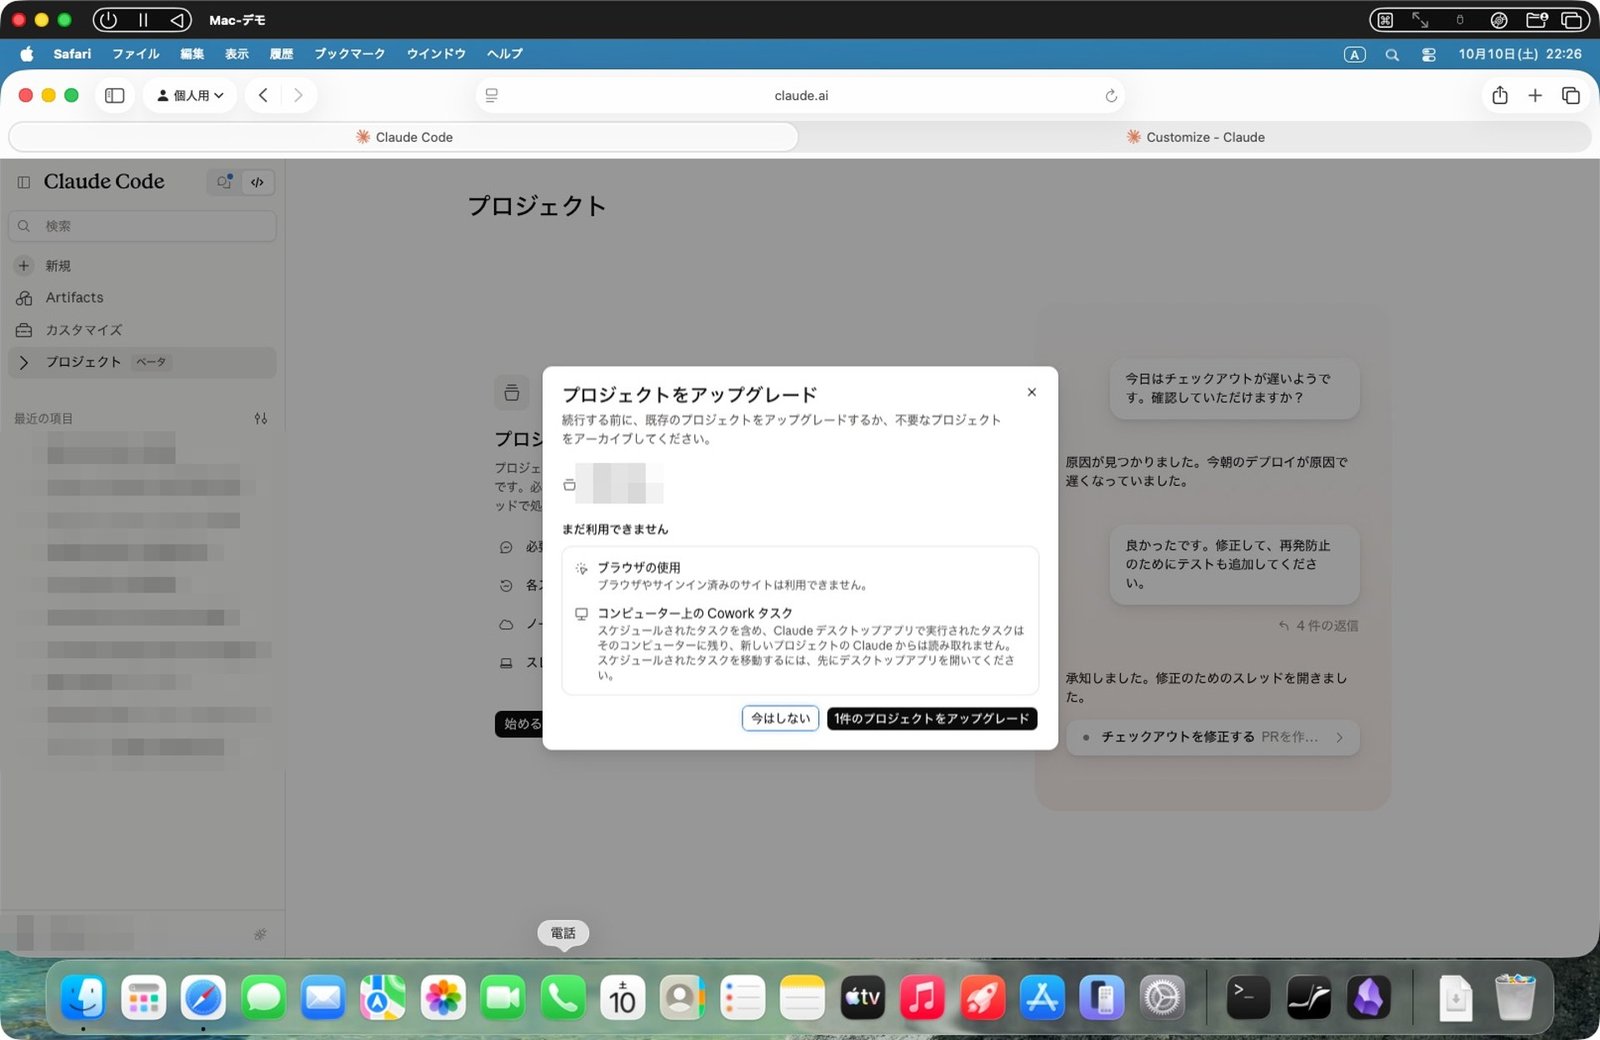Viewport: 1600px width, 1040px height.
Task: Click the 今はしない button
Action: point(780,718)
